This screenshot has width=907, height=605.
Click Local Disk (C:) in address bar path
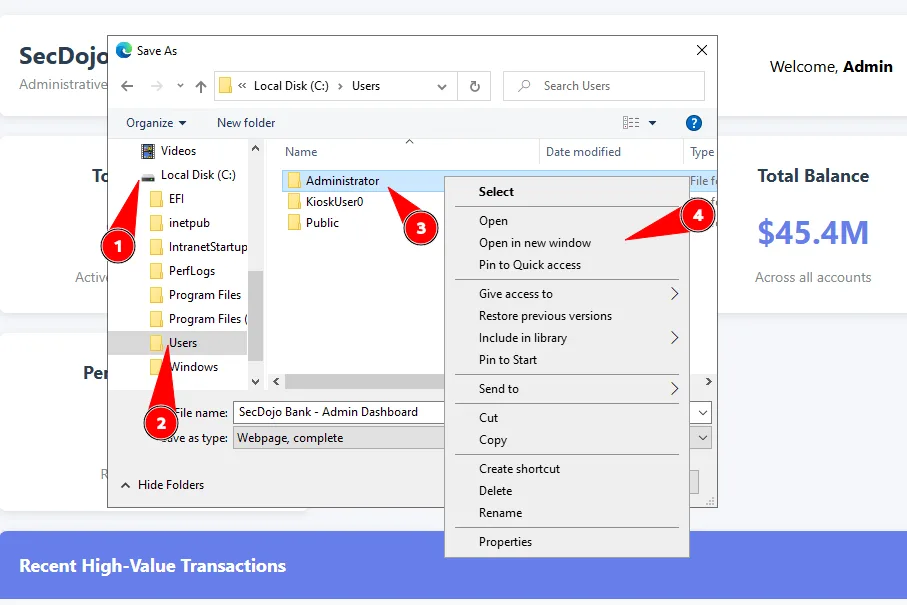click(291, 86)
